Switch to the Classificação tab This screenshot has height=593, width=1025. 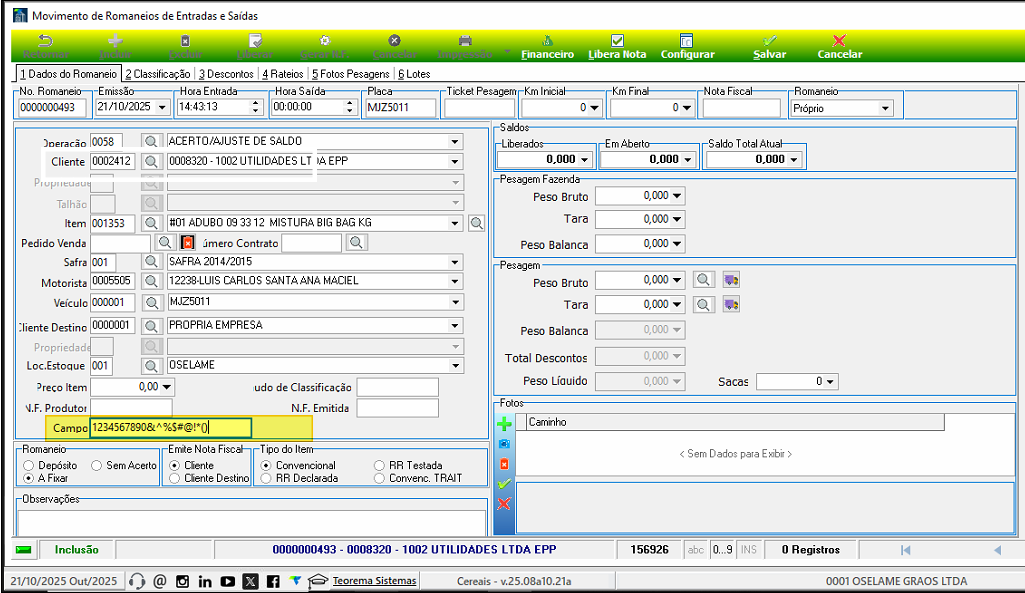pos(158,73)
